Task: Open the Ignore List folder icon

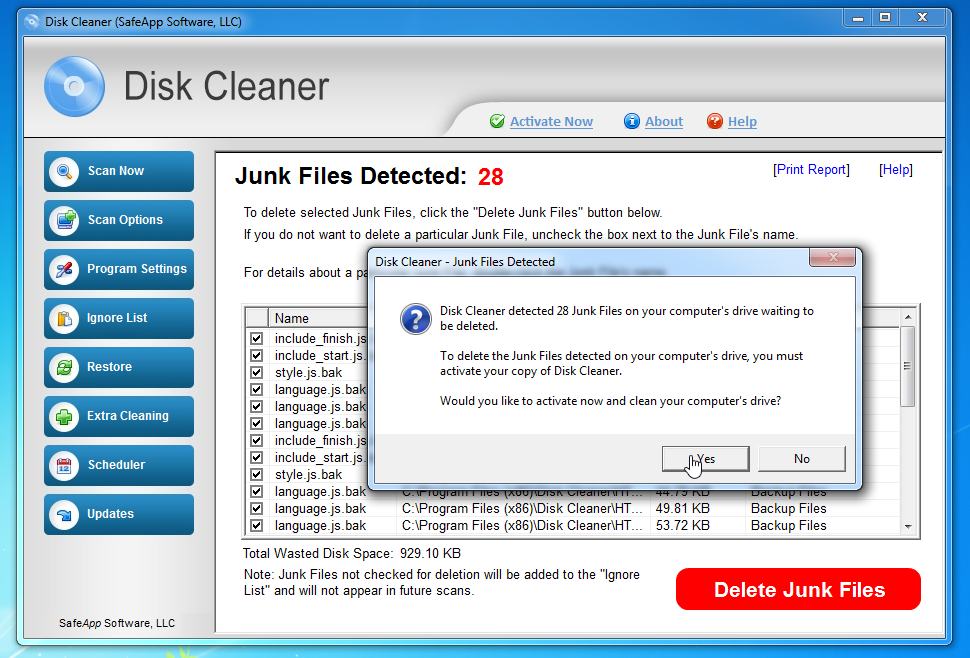Action: click(62, 318)
